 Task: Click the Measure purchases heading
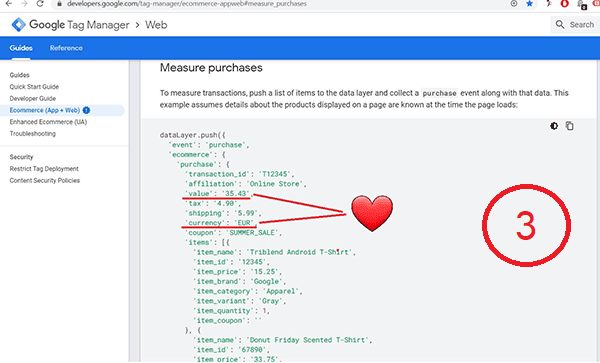211,68
